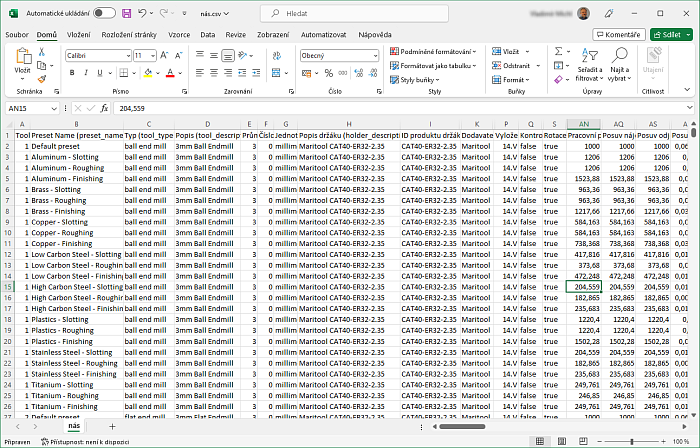The height and width of the screenshot is (448, 700).
Task: Click the Sdílet share button
Action: click(x=670, y=34)
